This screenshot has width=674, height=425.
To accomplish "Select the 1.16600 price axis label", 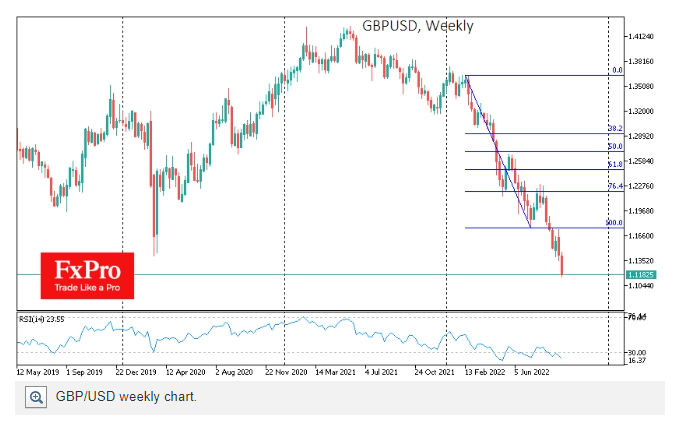I will (641, 236).
